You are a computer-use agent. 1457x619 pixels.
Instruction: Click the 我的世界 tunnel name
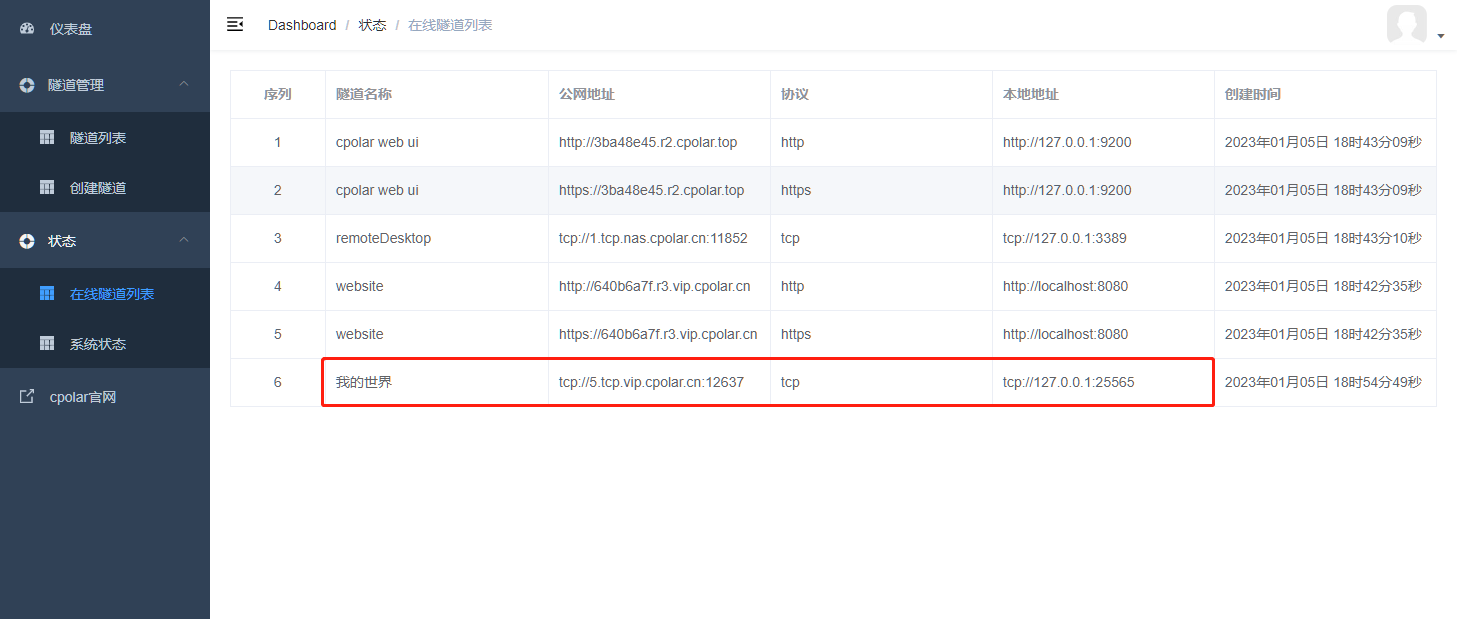364,382
